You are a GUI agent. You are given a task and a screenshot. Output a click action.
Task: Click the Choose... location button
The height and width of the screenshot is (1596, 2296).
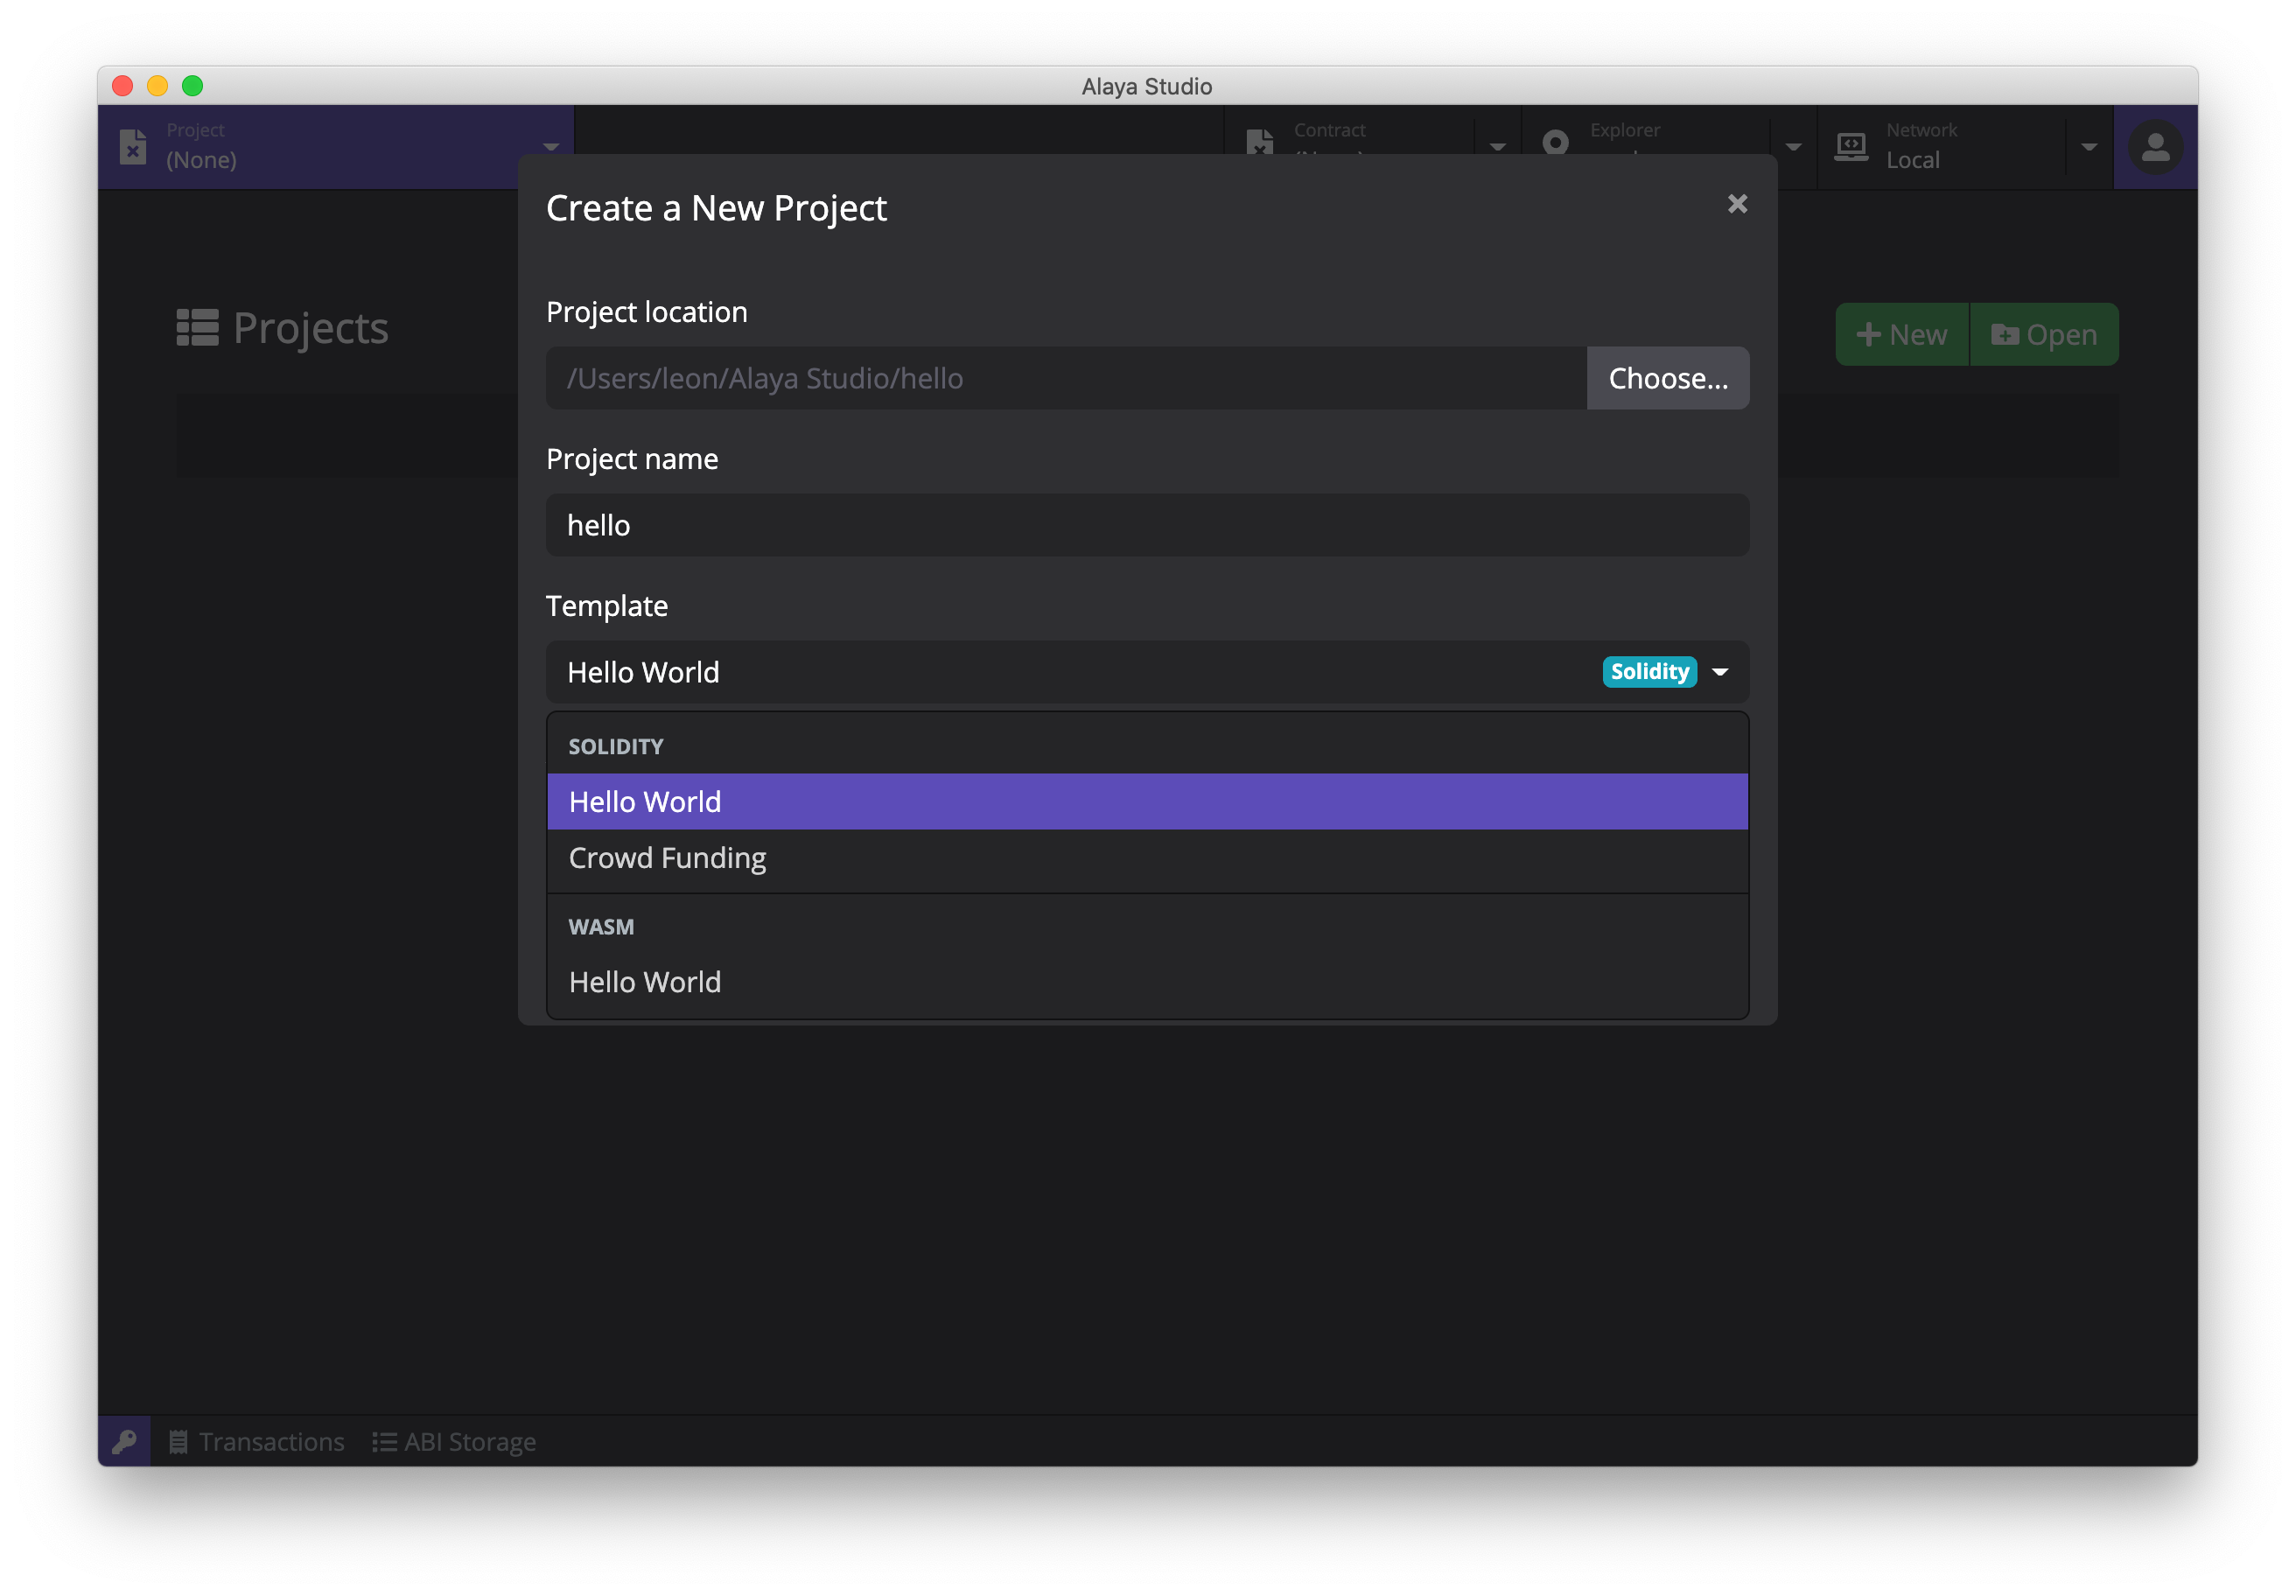(1667, 378)
